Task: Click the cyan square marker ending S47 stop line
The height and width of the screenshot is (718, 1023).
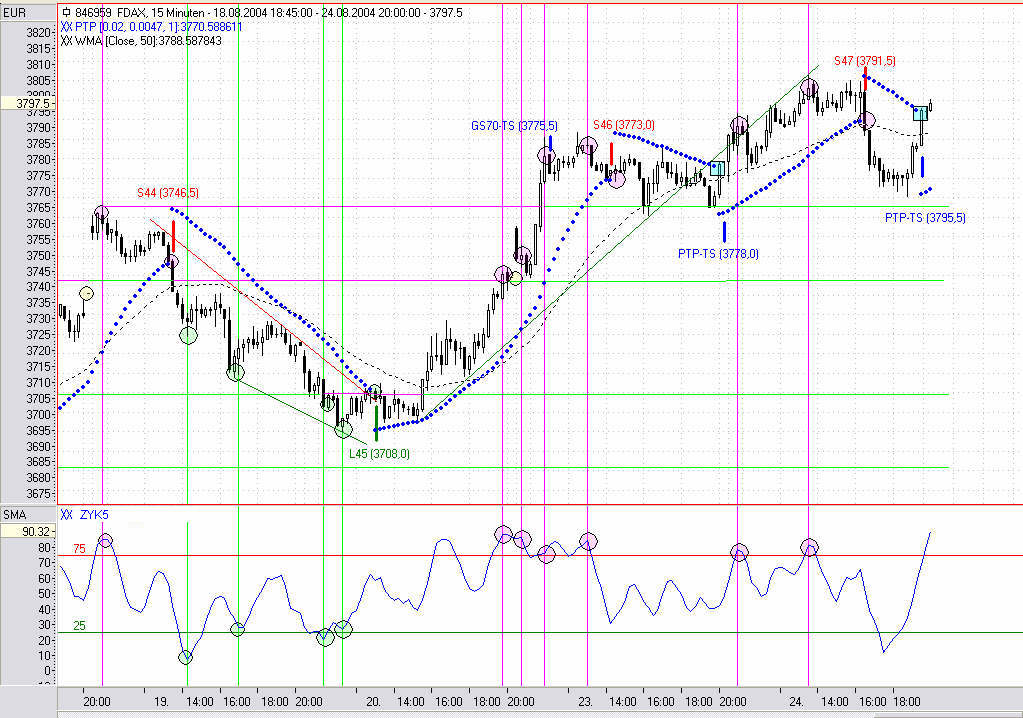Action: point(920,113)
